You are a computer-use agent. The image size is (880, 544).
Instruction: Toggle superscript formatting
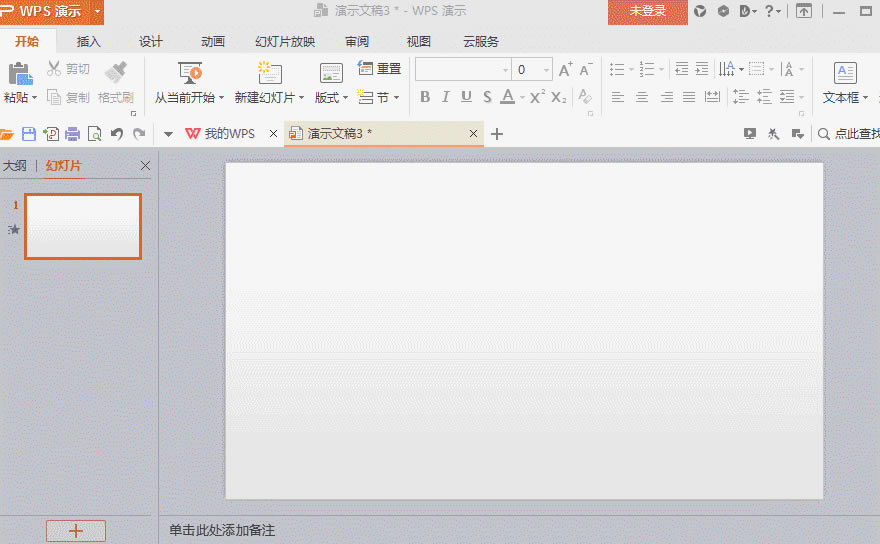(x=537, y=97)
